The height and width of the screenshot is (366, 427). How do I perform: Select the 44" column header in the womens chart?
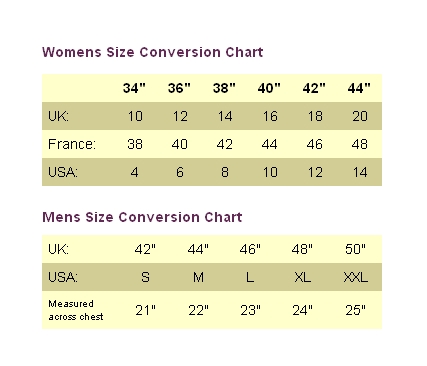[359, 88]
